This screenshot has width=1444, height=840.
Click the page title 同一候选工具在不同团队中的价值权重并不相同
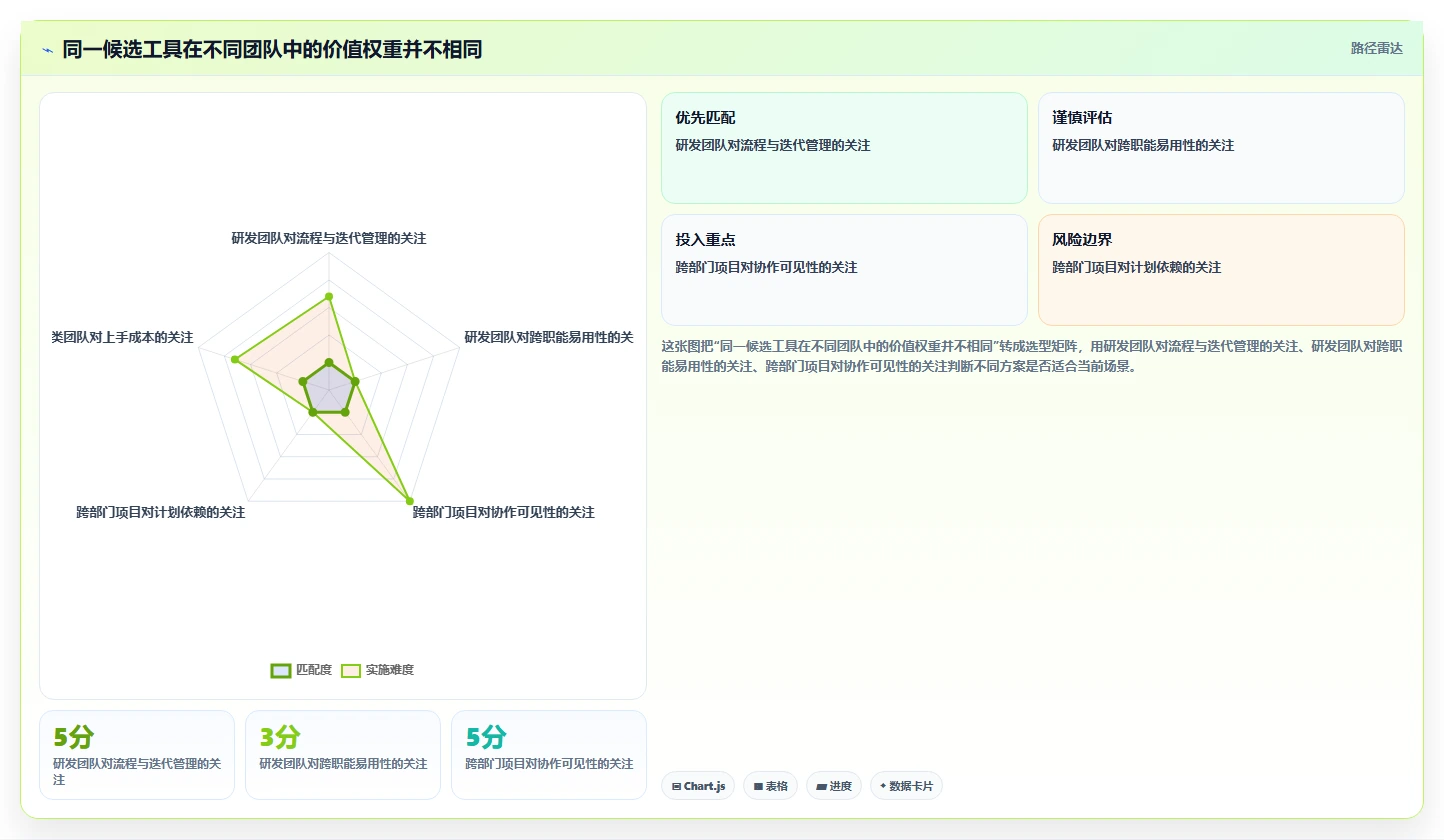click(x=272, y=49)
